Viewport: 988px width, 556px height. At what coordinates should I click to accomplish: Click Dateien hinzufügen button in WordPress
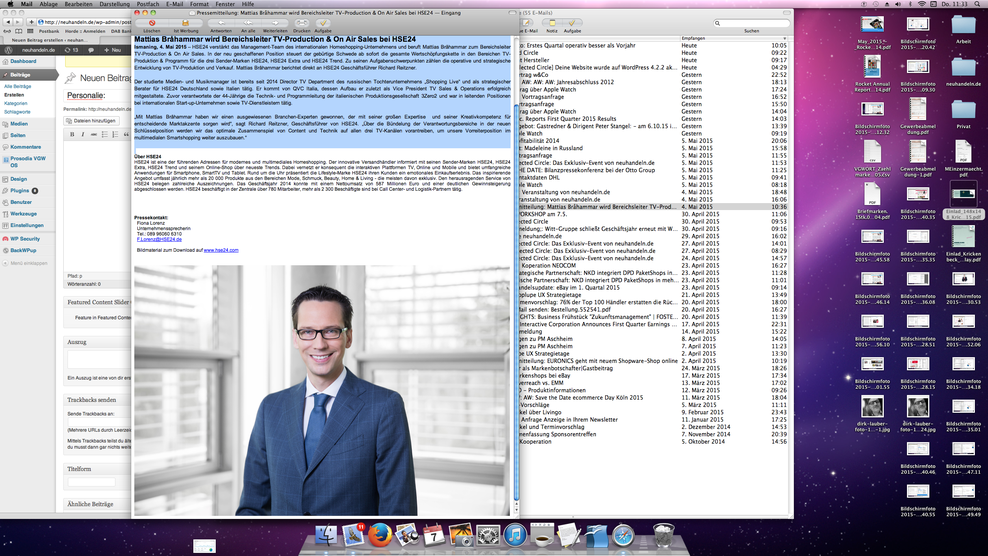92,121
